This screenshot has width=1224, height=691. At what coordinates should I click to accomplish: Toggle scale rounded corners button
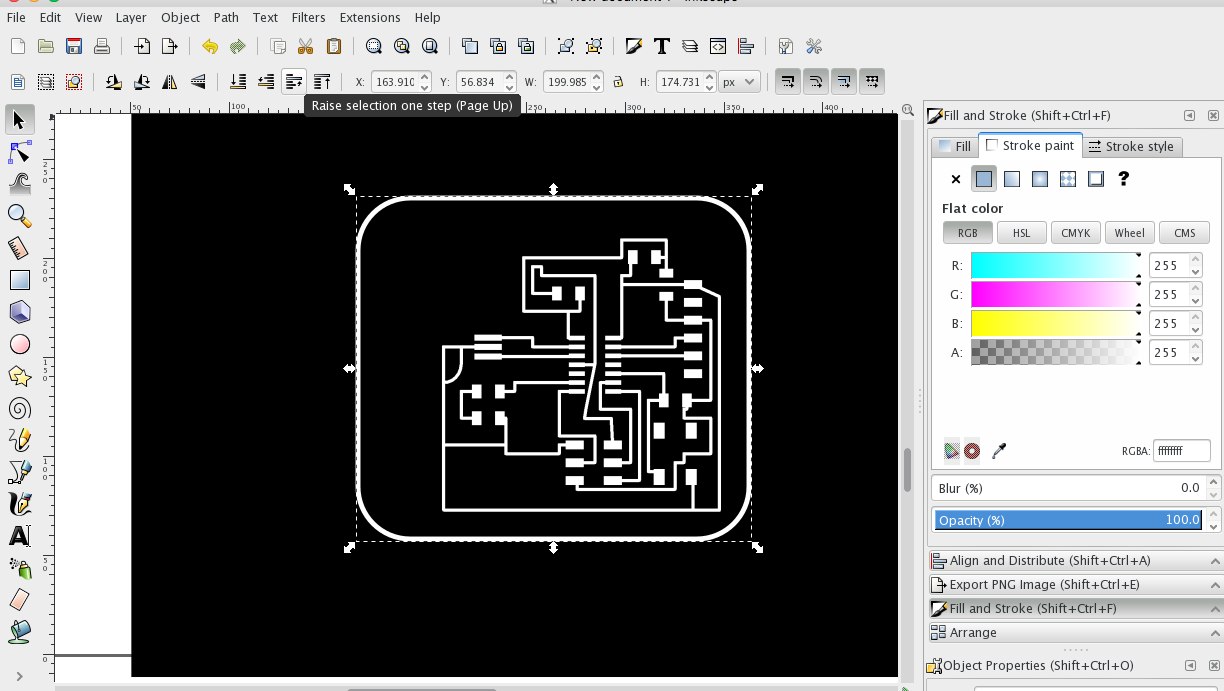pyautogui.click(x=816, y=81)
